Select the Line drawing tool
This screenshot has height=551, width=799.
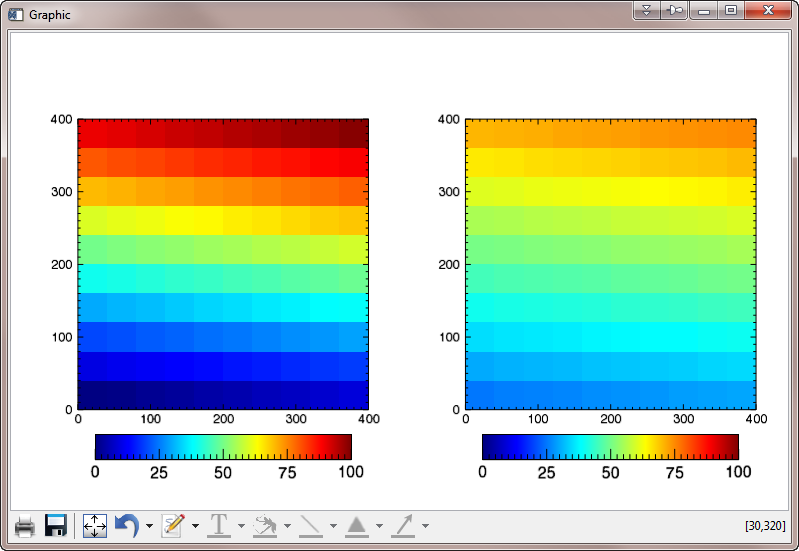[x=311, y=525]
